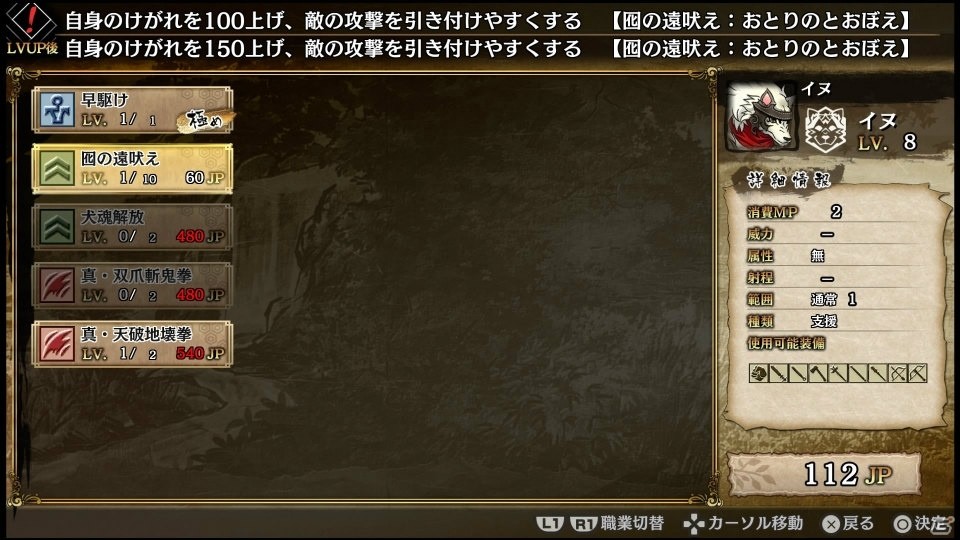
Task: Click the axe weapon icon in 使用可能装備
Action: (x=819, y=373)
